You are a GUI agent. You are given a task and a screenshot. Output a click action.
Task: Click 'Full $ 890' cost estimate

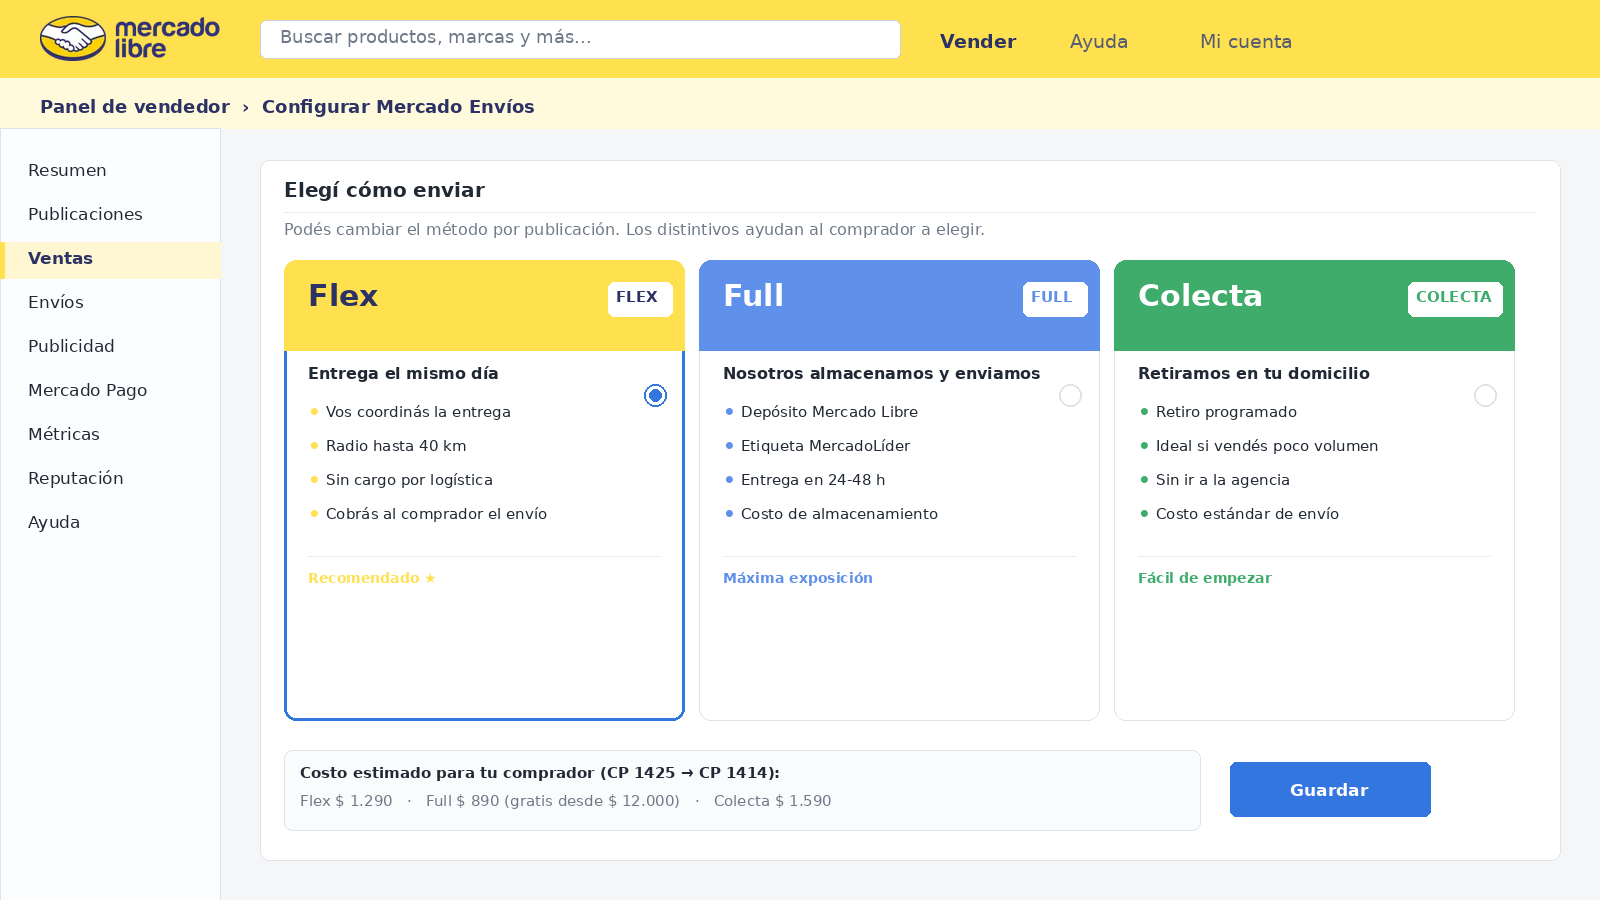[x=463, y=801]
